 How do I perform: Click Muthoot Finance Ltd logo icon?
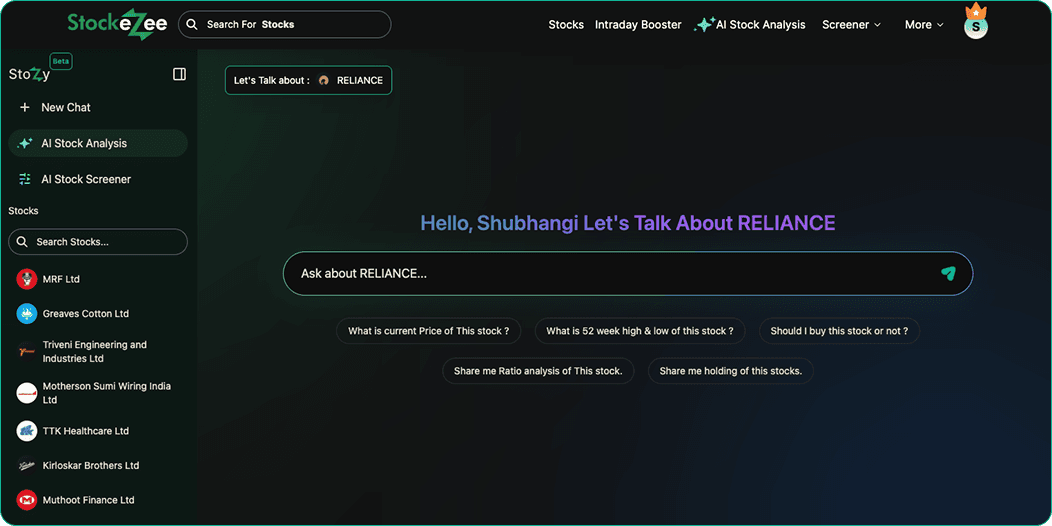pyautogui.click(x=27, y=500)
